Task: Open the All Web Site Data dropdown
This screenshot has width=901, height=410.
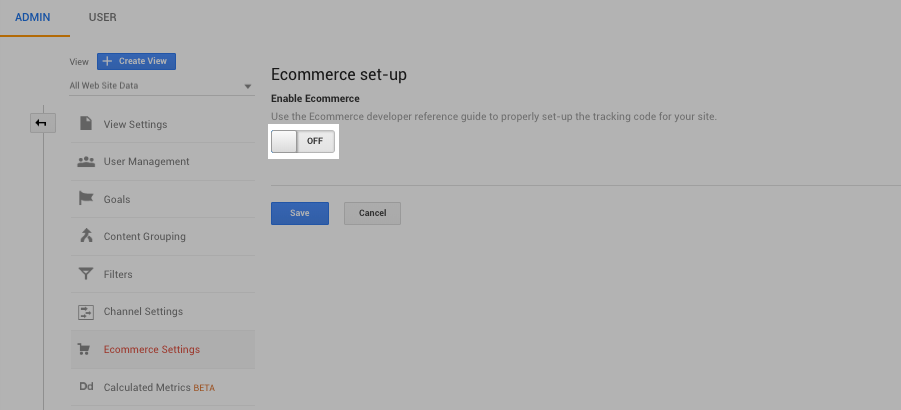Action: [160, 86]
